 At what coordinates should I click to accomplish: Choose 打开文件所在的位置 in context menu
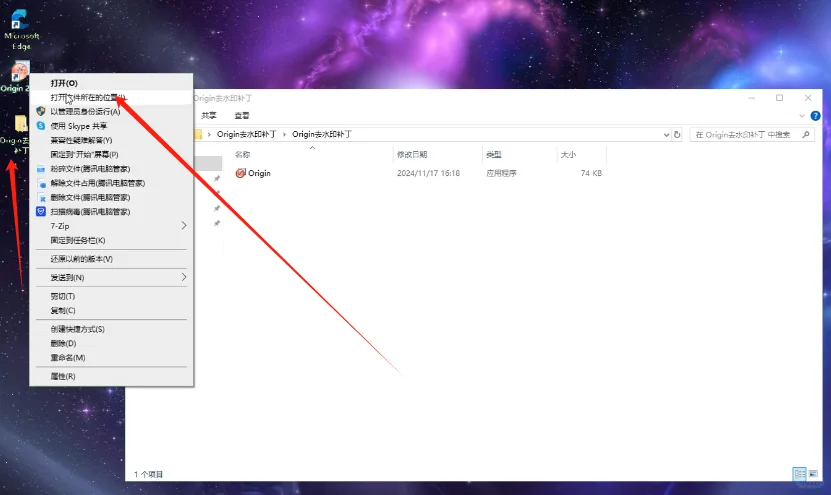(x=111, y=98)
